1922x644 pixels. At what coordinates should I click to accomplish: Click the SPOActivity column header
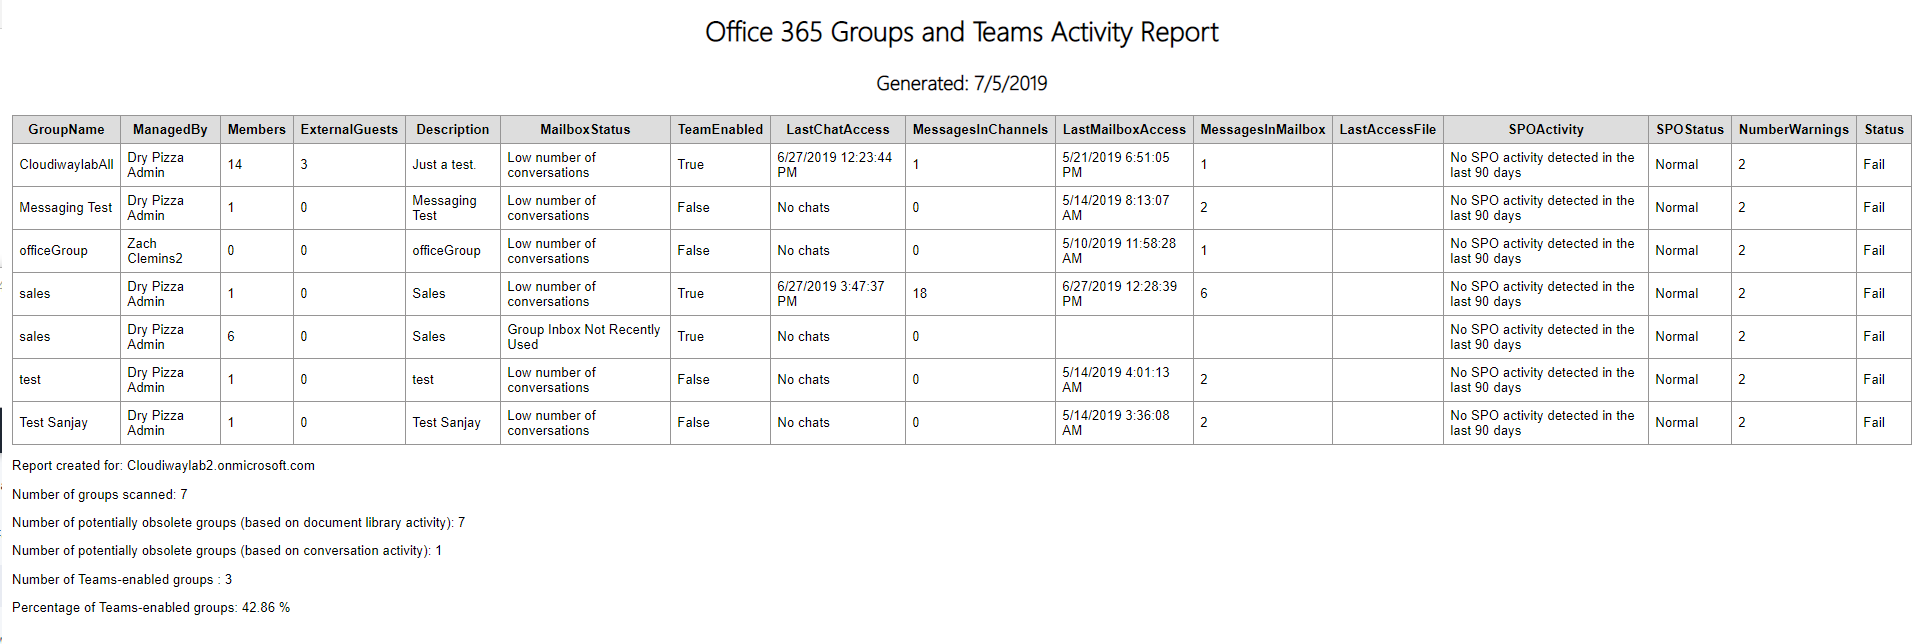(x=1545, y=129)
